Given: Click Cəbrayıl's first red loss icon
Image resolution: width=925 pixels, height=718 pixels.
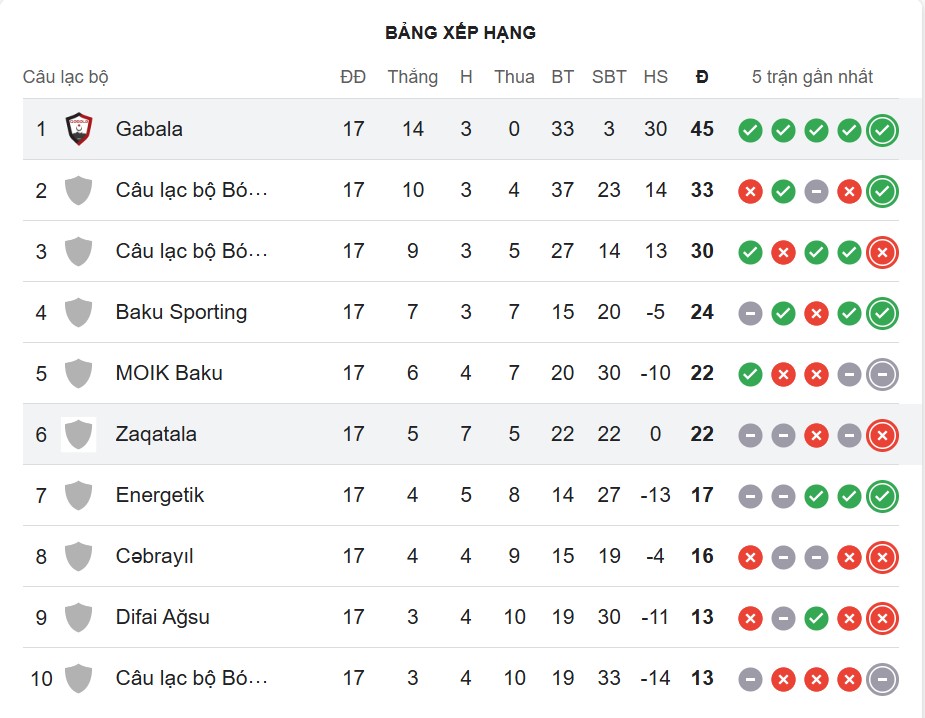Looking at the screenshot, I should [x=750, y=557].
